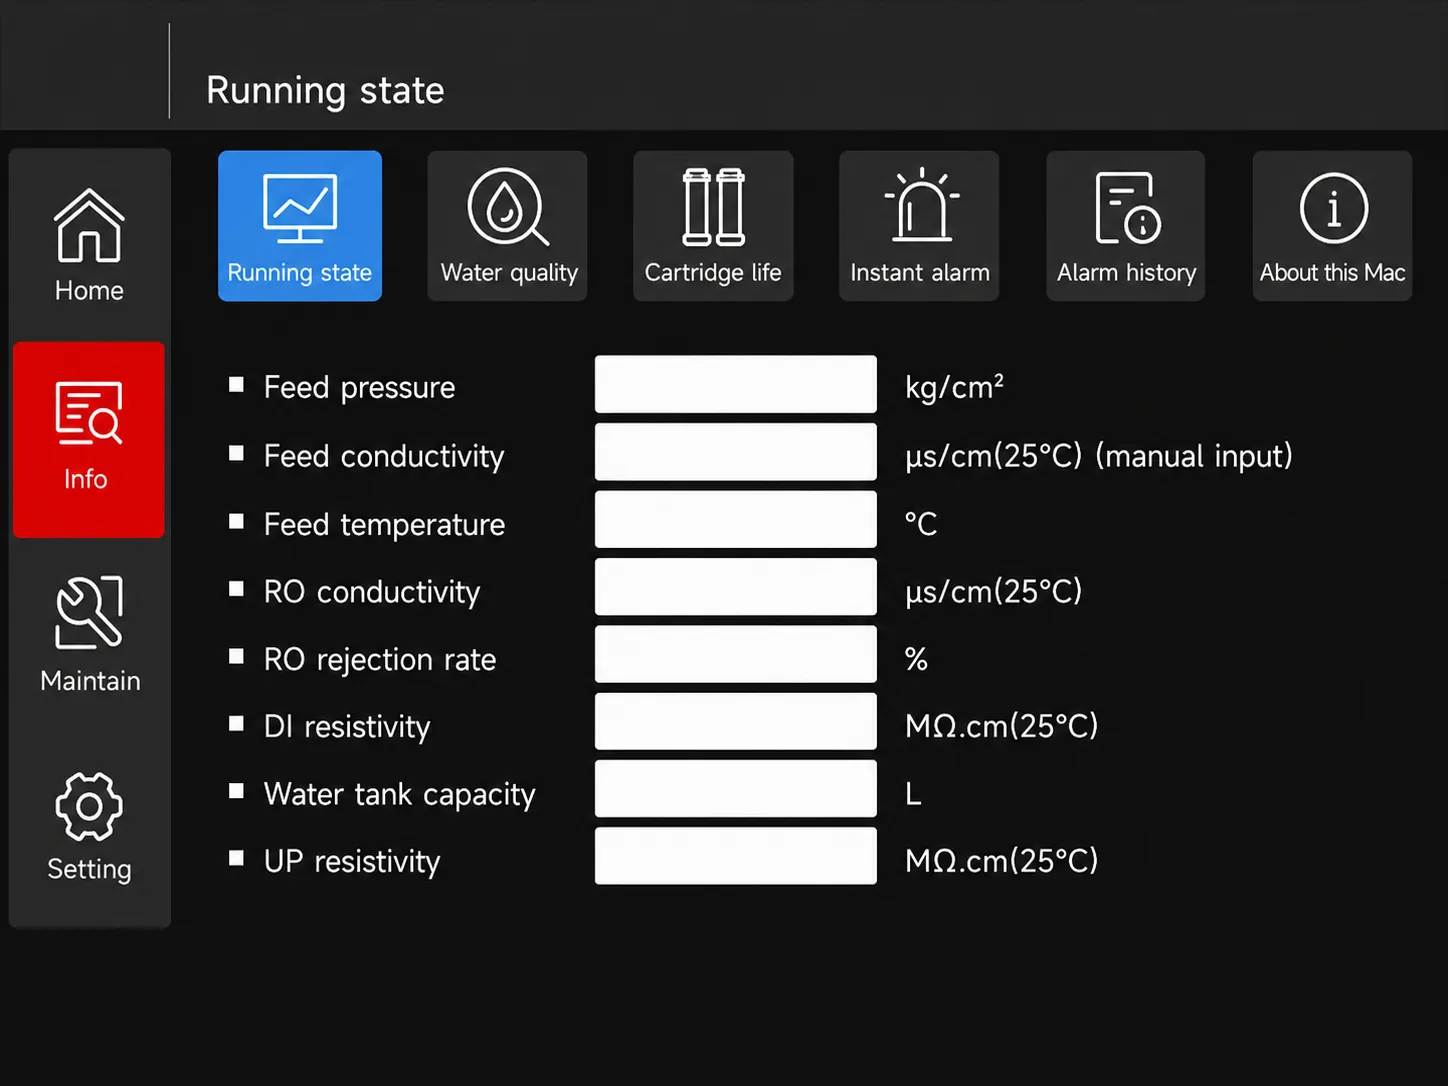Open About this Mac info icon

1333,208
